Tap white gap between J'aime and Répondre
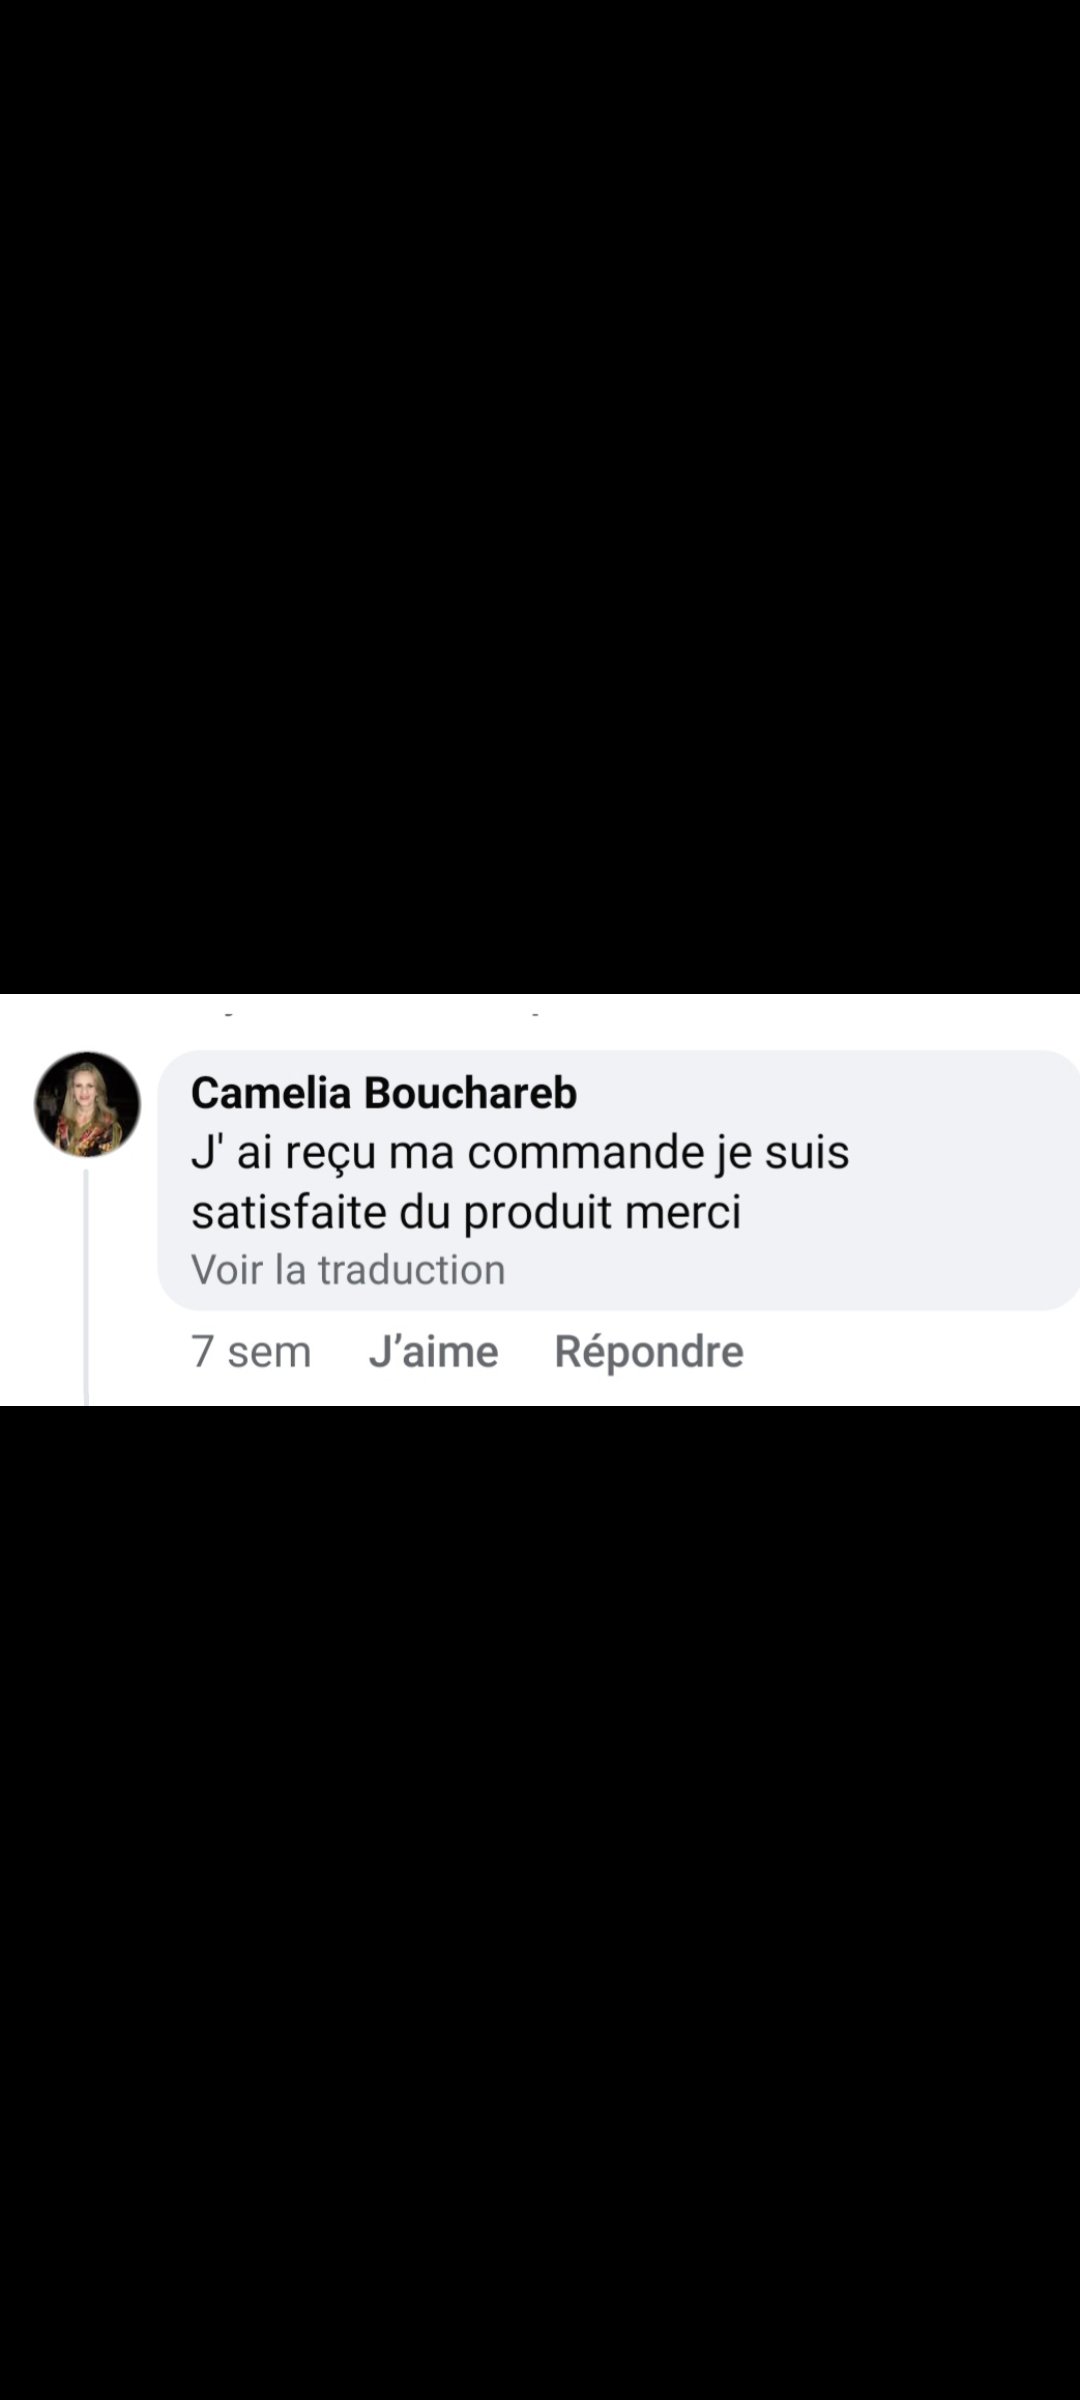 tap(526, 1352)
